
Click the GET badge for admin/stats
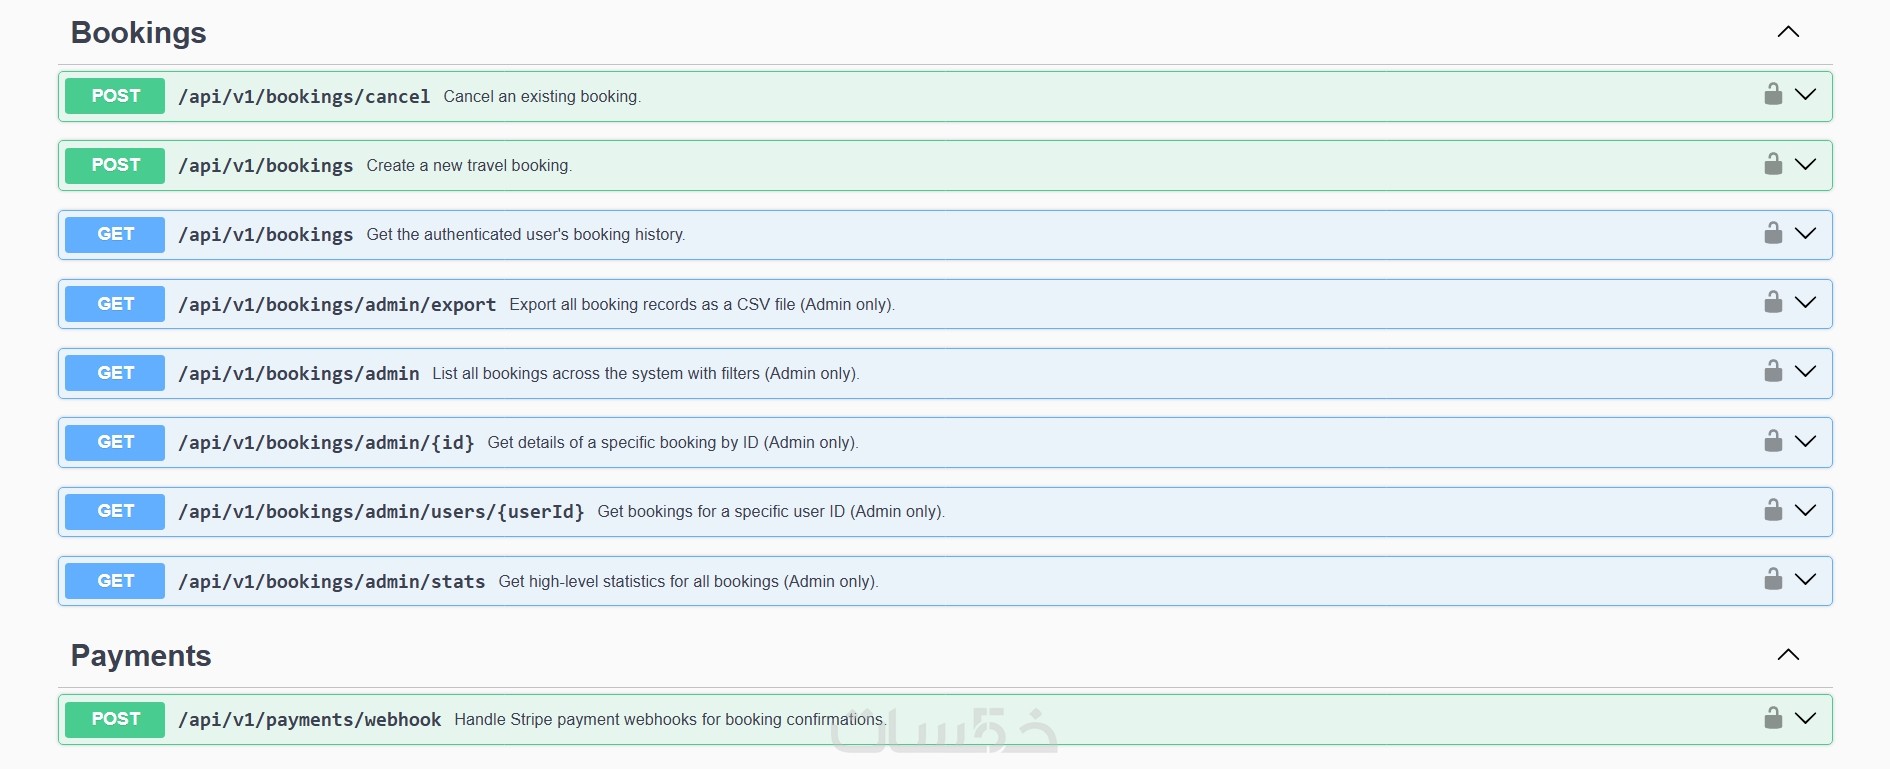click(115, 581)
